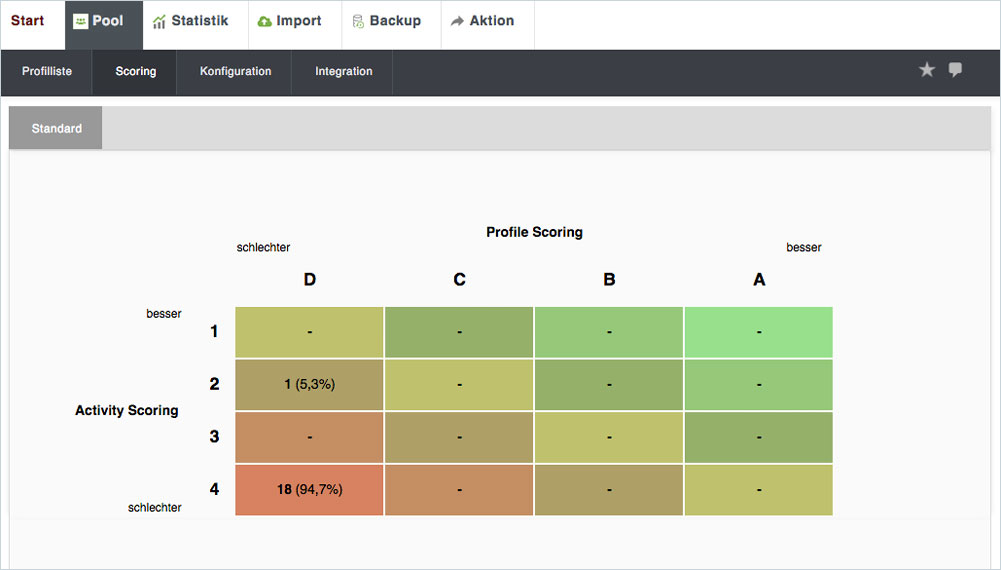Click the B3 cell in the matrix
The width and height of the screenshot is (1001, 570).
coord(609,437)
